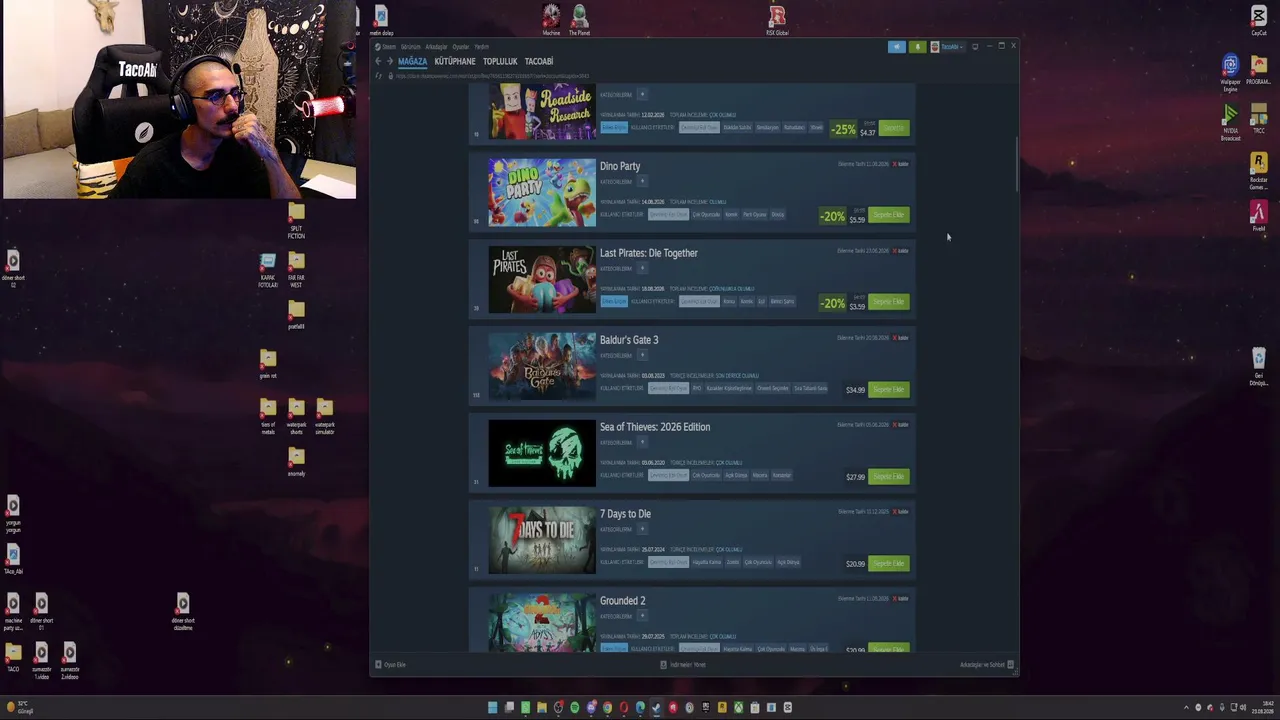Open the 7 Days to Die cover thumbnail
The width and height of the screenshot is (1280, 720).
tap(542, 541)
